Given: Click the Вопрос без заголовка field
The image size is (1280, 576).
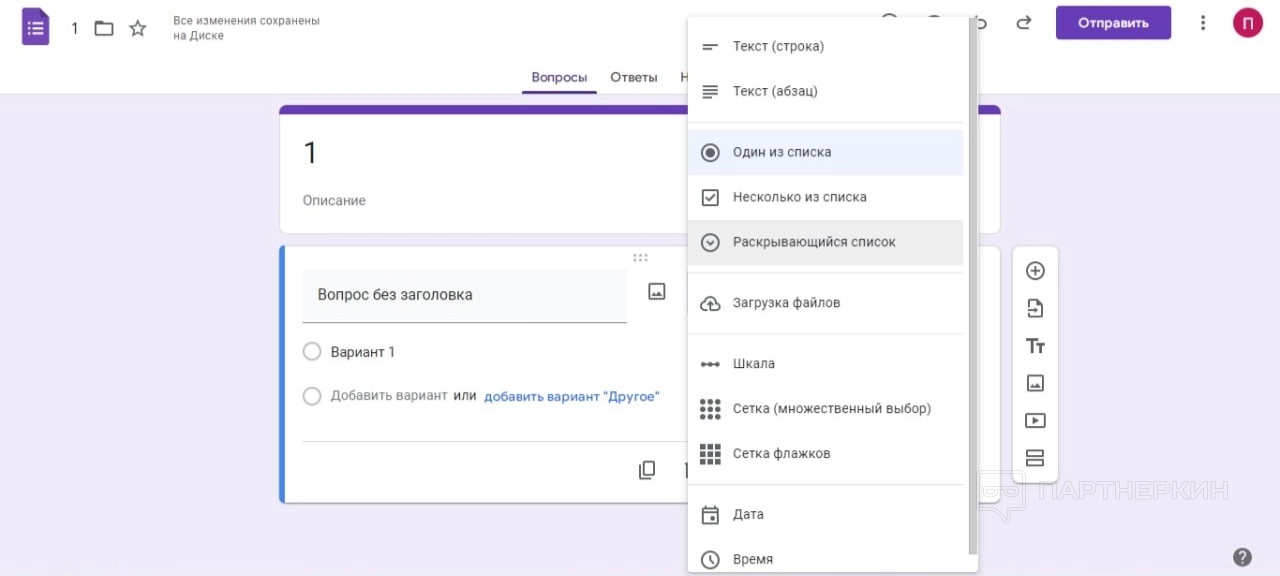Looking at the screenshot, I should (x=464, y=295).
